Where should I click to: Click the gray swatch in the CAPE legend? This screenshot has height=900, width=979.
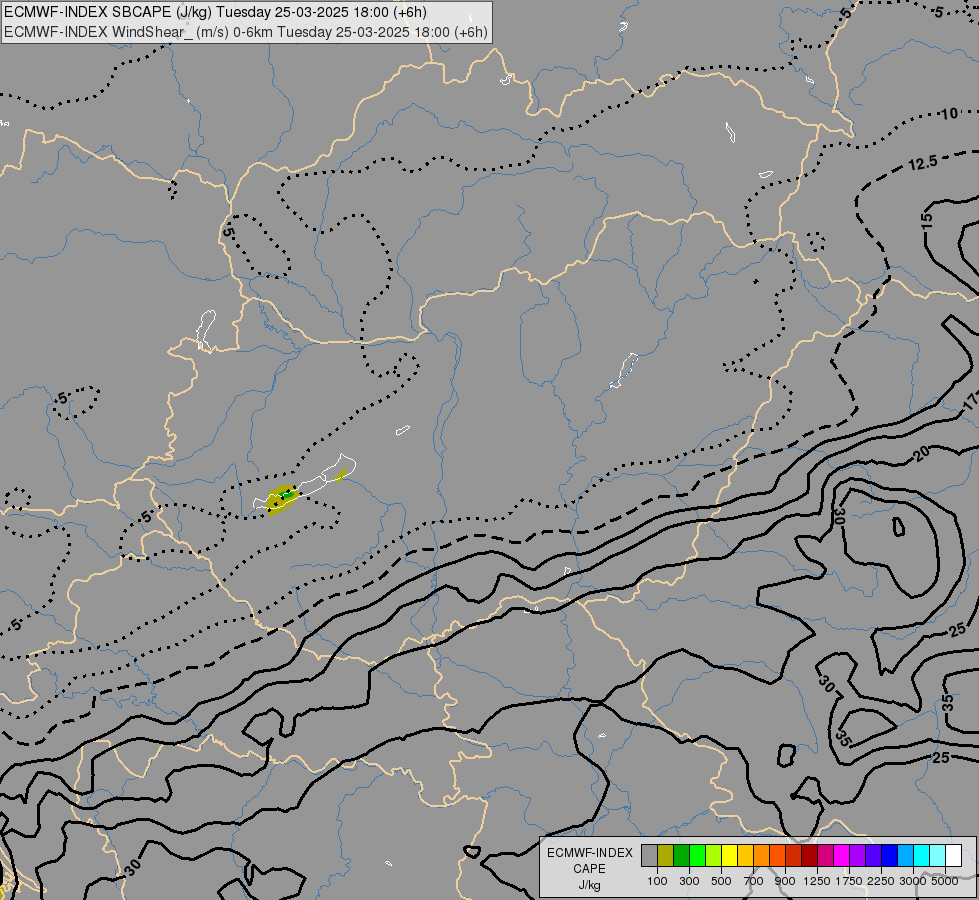[649, 855]
